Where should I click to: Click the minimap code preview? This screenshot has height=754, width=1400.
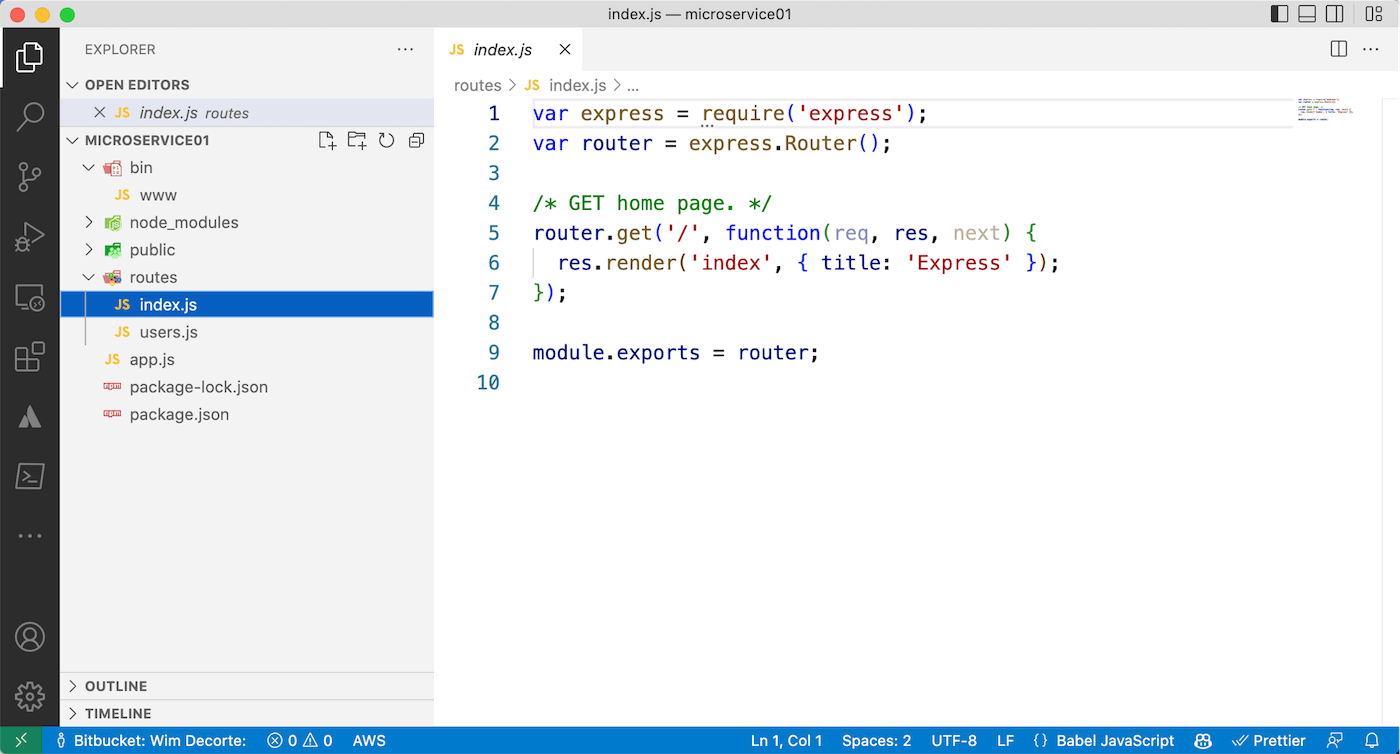[1325, 108]
